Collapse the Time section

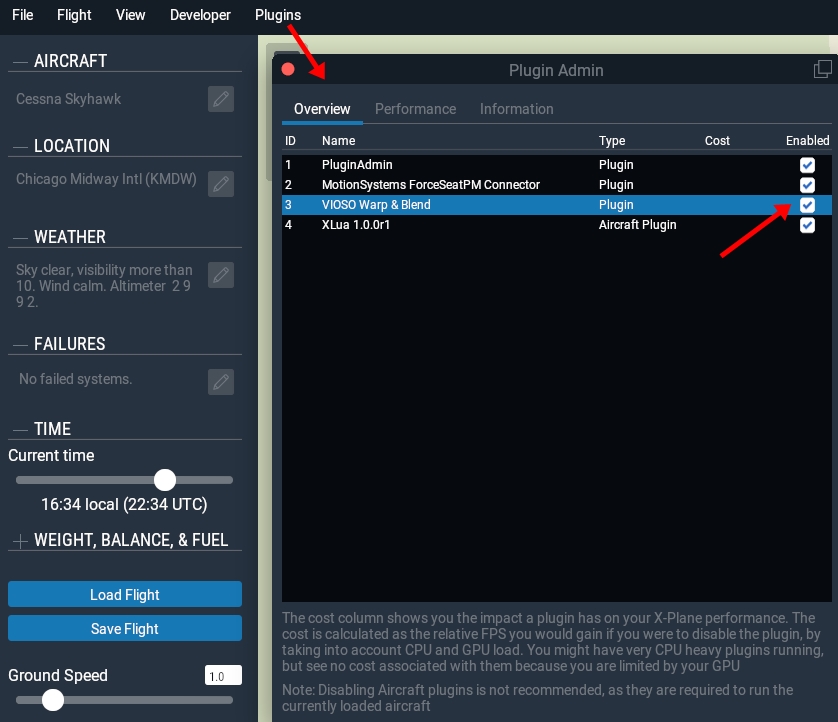point(20,430)
